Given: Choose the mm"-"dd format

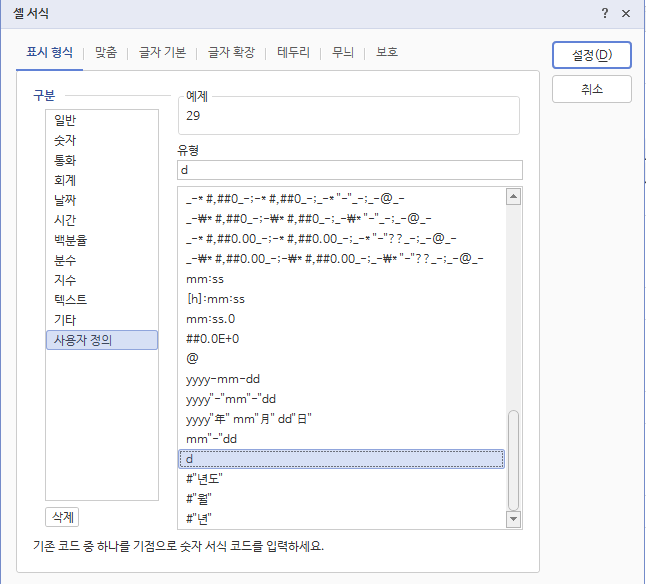Looking at the screenshot, I should tap(342, 439).
